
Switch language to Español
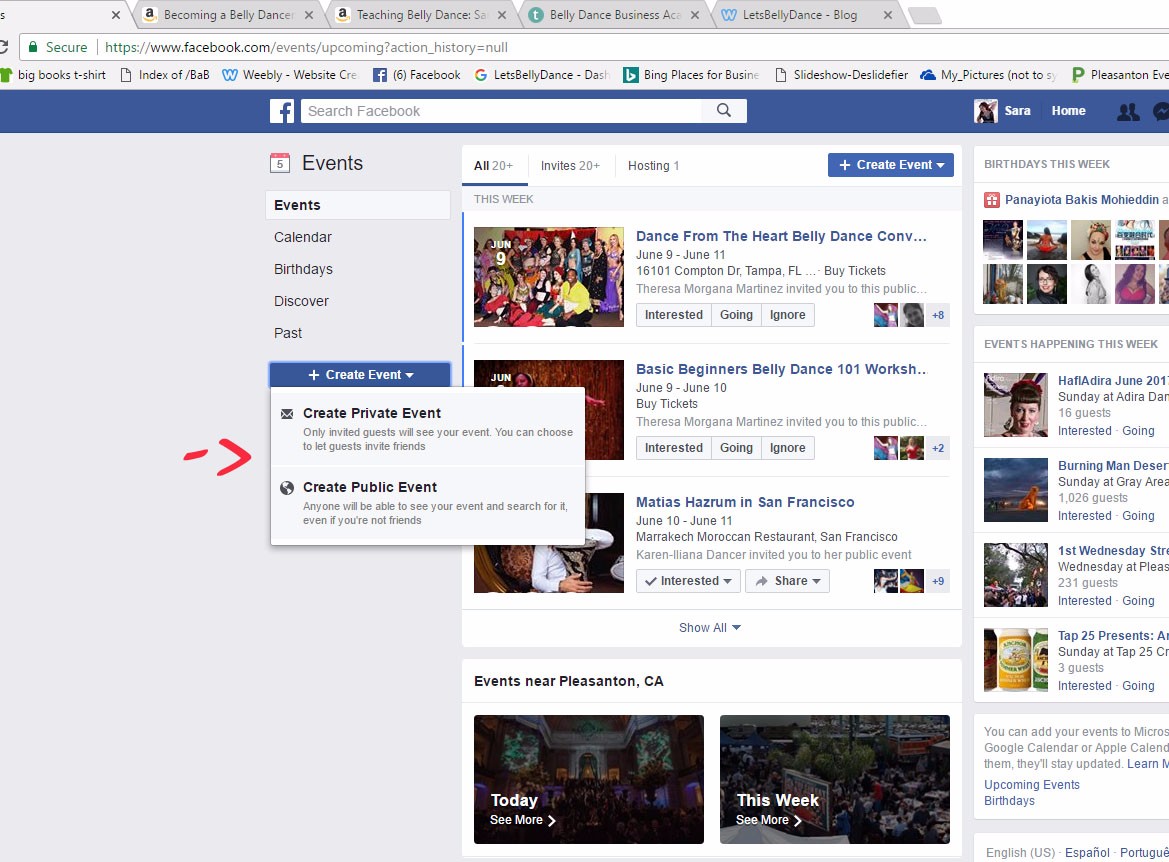click(x=1087, y=852)
